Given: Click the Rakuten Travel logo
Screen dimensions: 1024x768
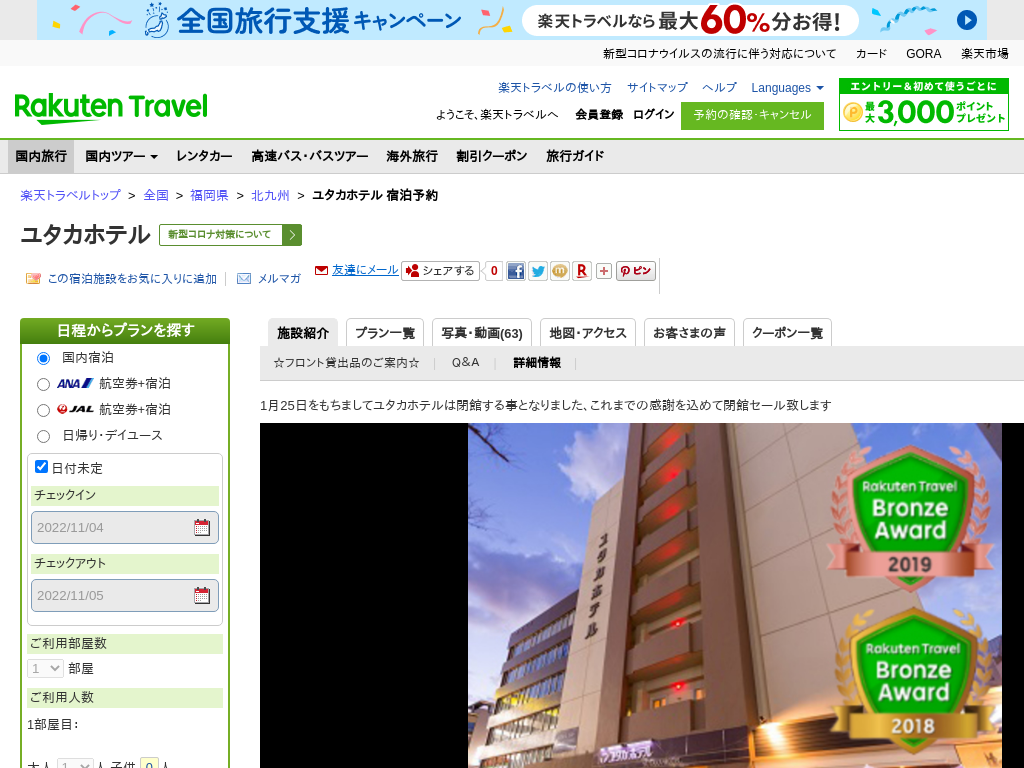Looking at the screenshot, I should tap(111, 108).
